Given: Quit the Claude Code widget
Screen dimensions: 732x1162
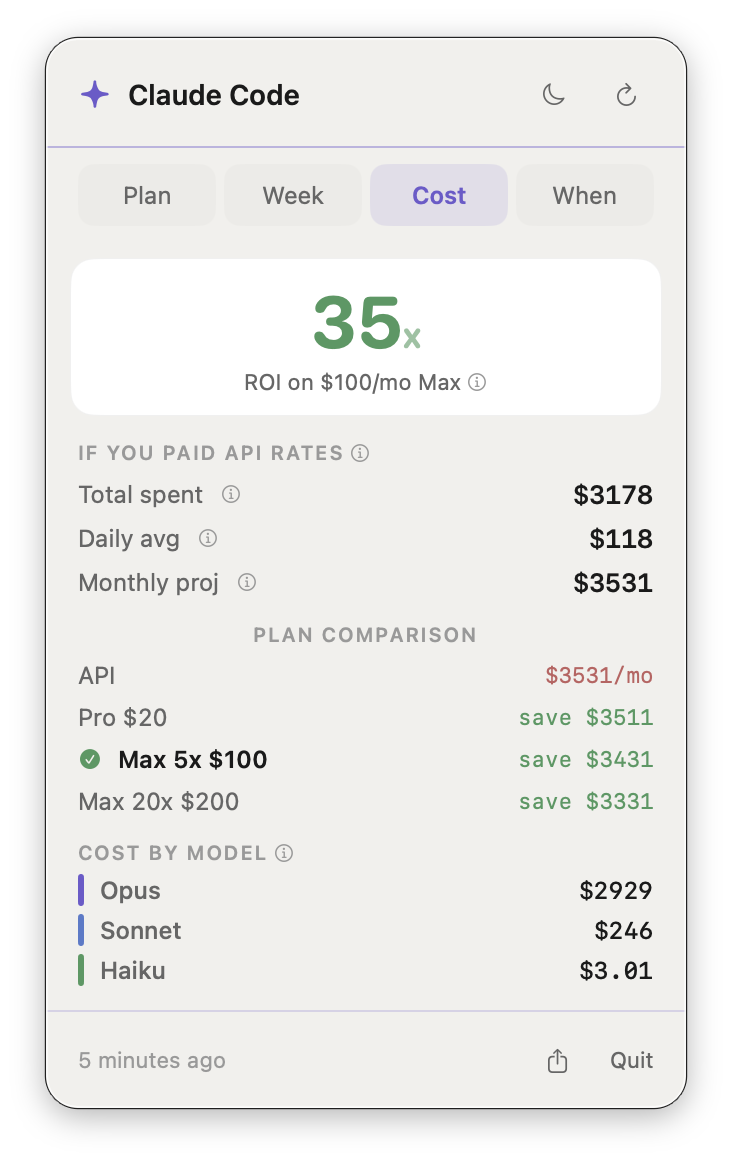Looking at the screenshot, I should click(631, 1060).
